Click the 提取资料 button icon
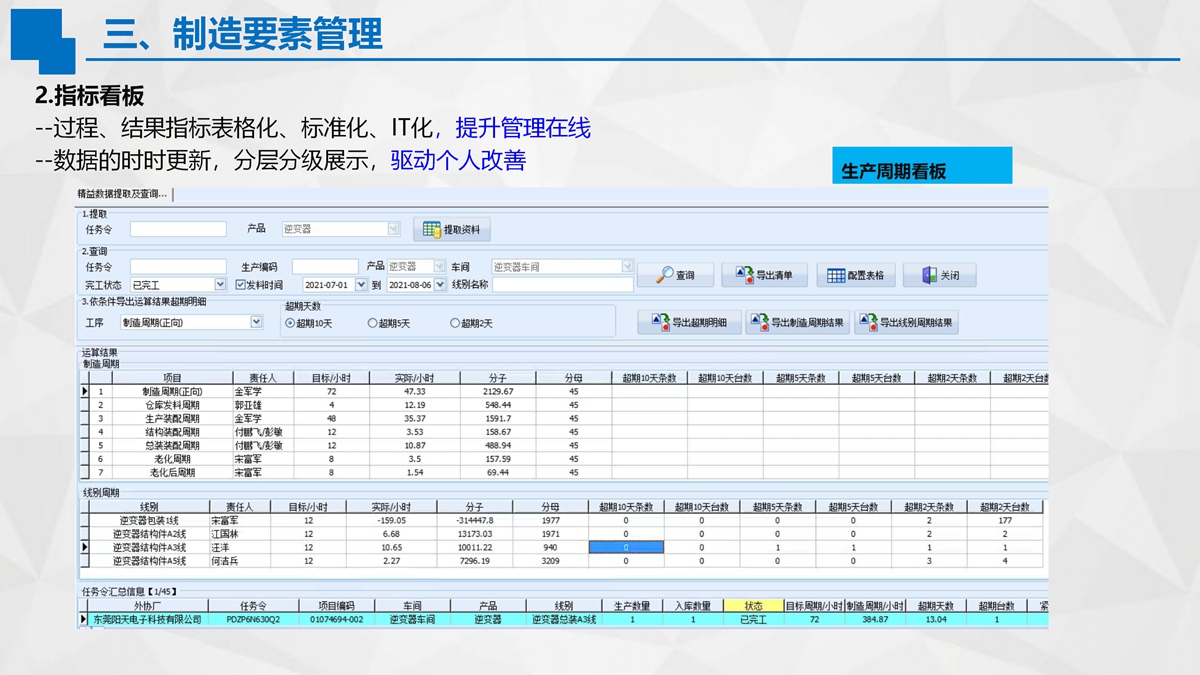This screenshot has width=1200, height=675. [432, 230]
